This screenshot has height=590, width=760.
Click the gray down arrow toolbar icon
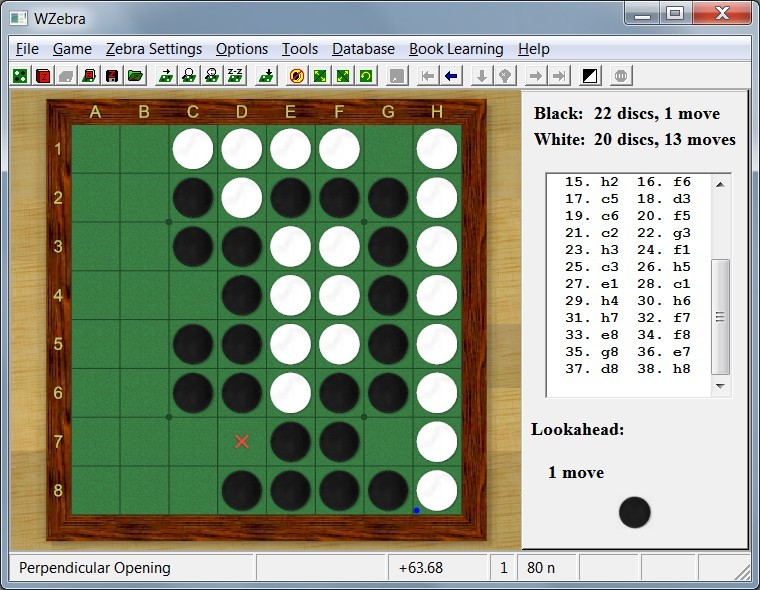pos(481,76)
